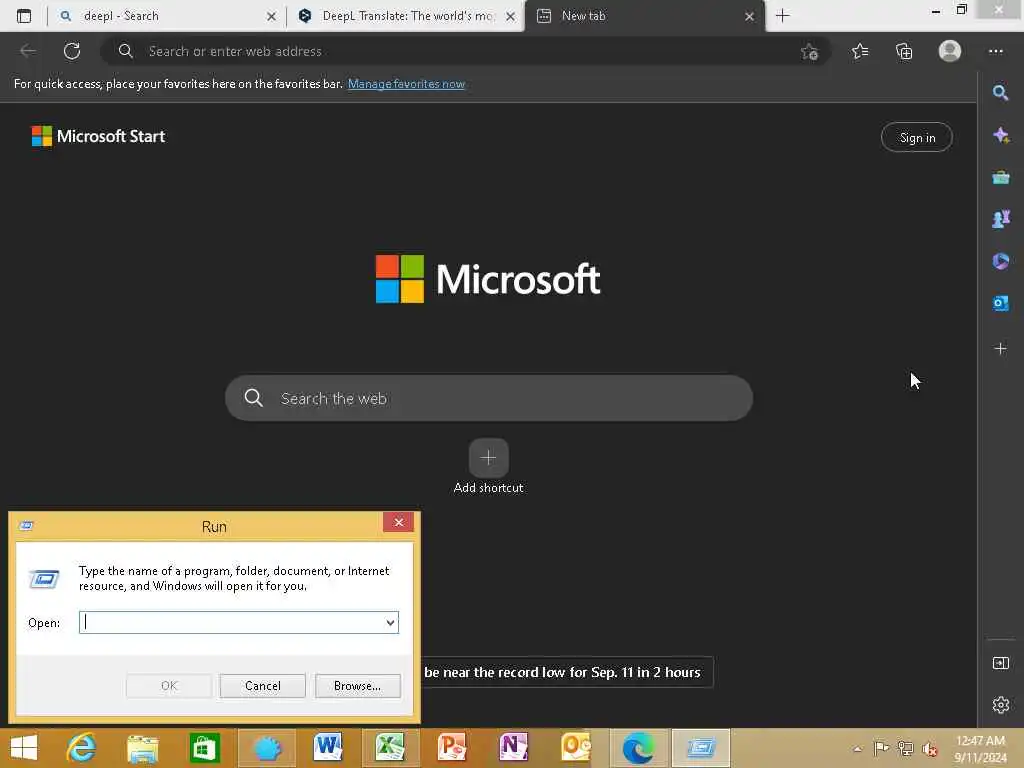Screen dimensions: 1024x768
Task: Select the New tab tab
Action: (645, 16)
